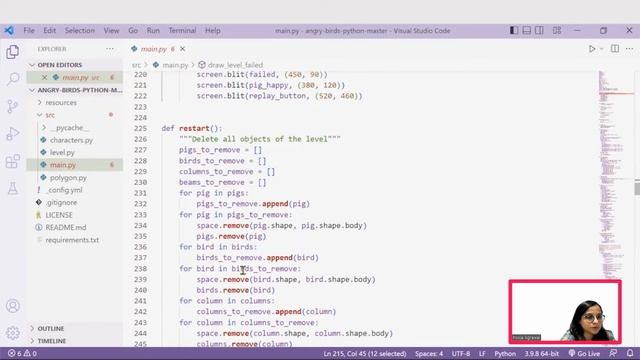Image resolution: width=640 pixels, height=360 pixels.
Task: Click the Go Live status bar button
Action: pyautogui.click(x=584, y=353)
